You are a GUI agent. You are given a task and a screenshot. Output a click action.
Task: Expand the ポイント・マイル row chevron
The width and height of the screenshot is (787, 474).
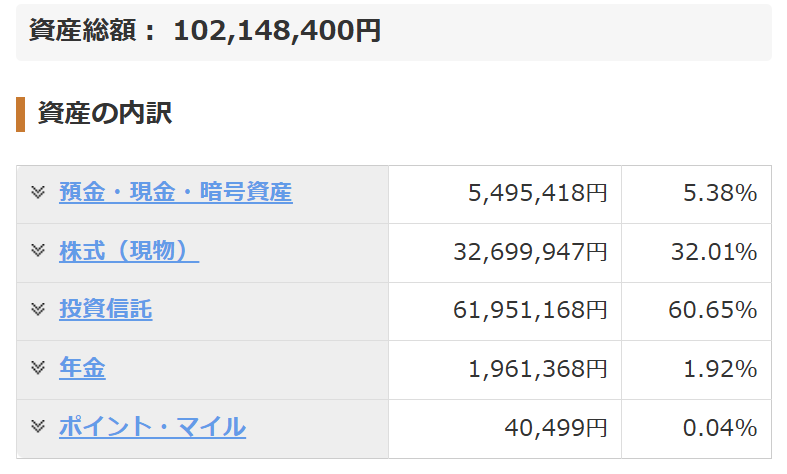pos(38,426)
